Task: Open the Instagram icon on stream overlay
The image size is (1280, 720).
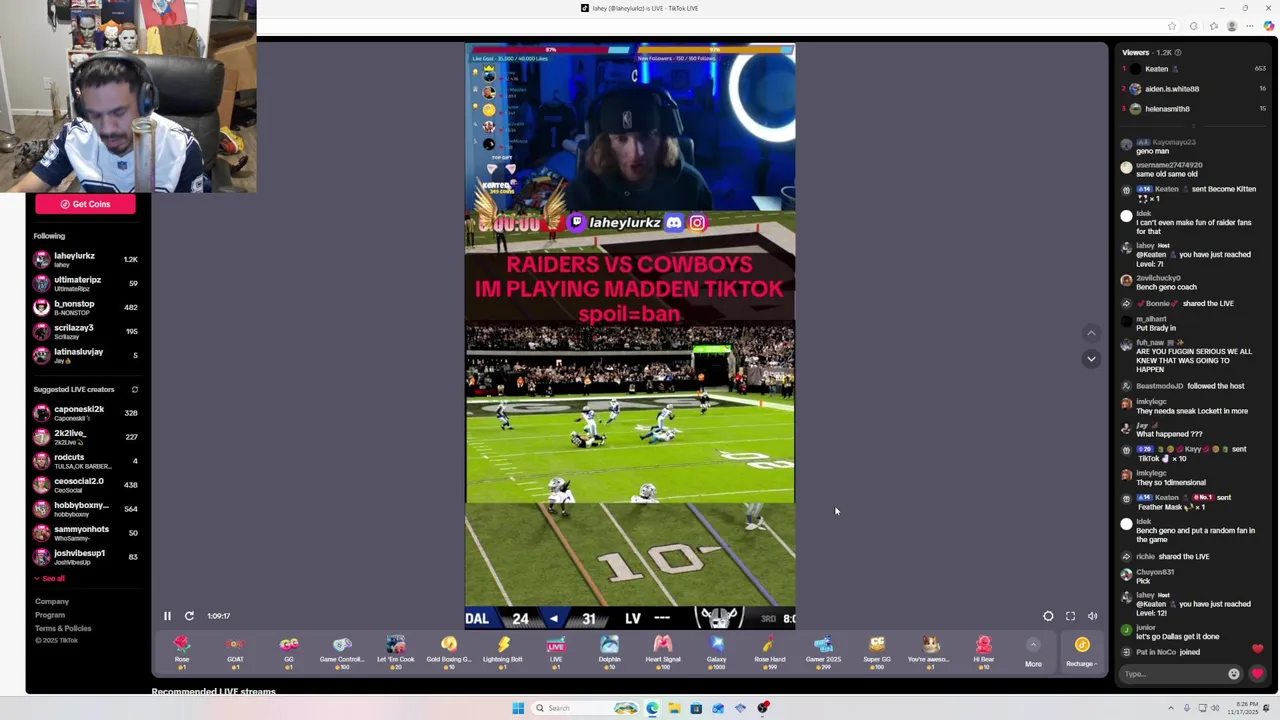Action: point(697,223)
